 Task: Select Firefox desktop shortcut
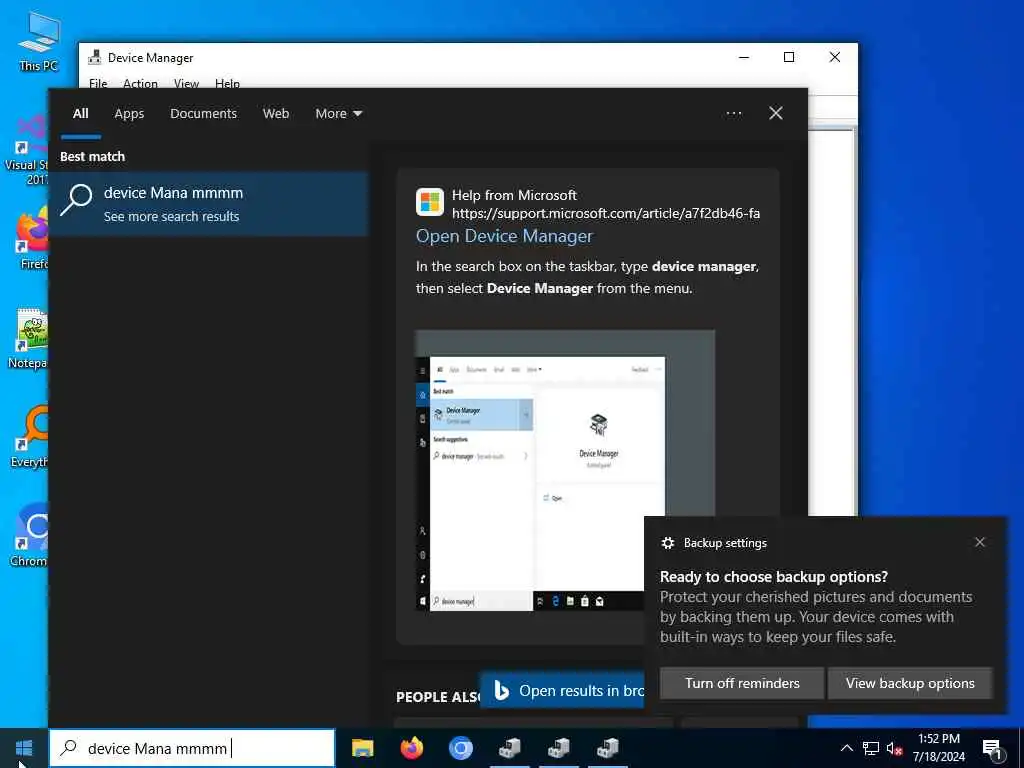pos(31,238)
